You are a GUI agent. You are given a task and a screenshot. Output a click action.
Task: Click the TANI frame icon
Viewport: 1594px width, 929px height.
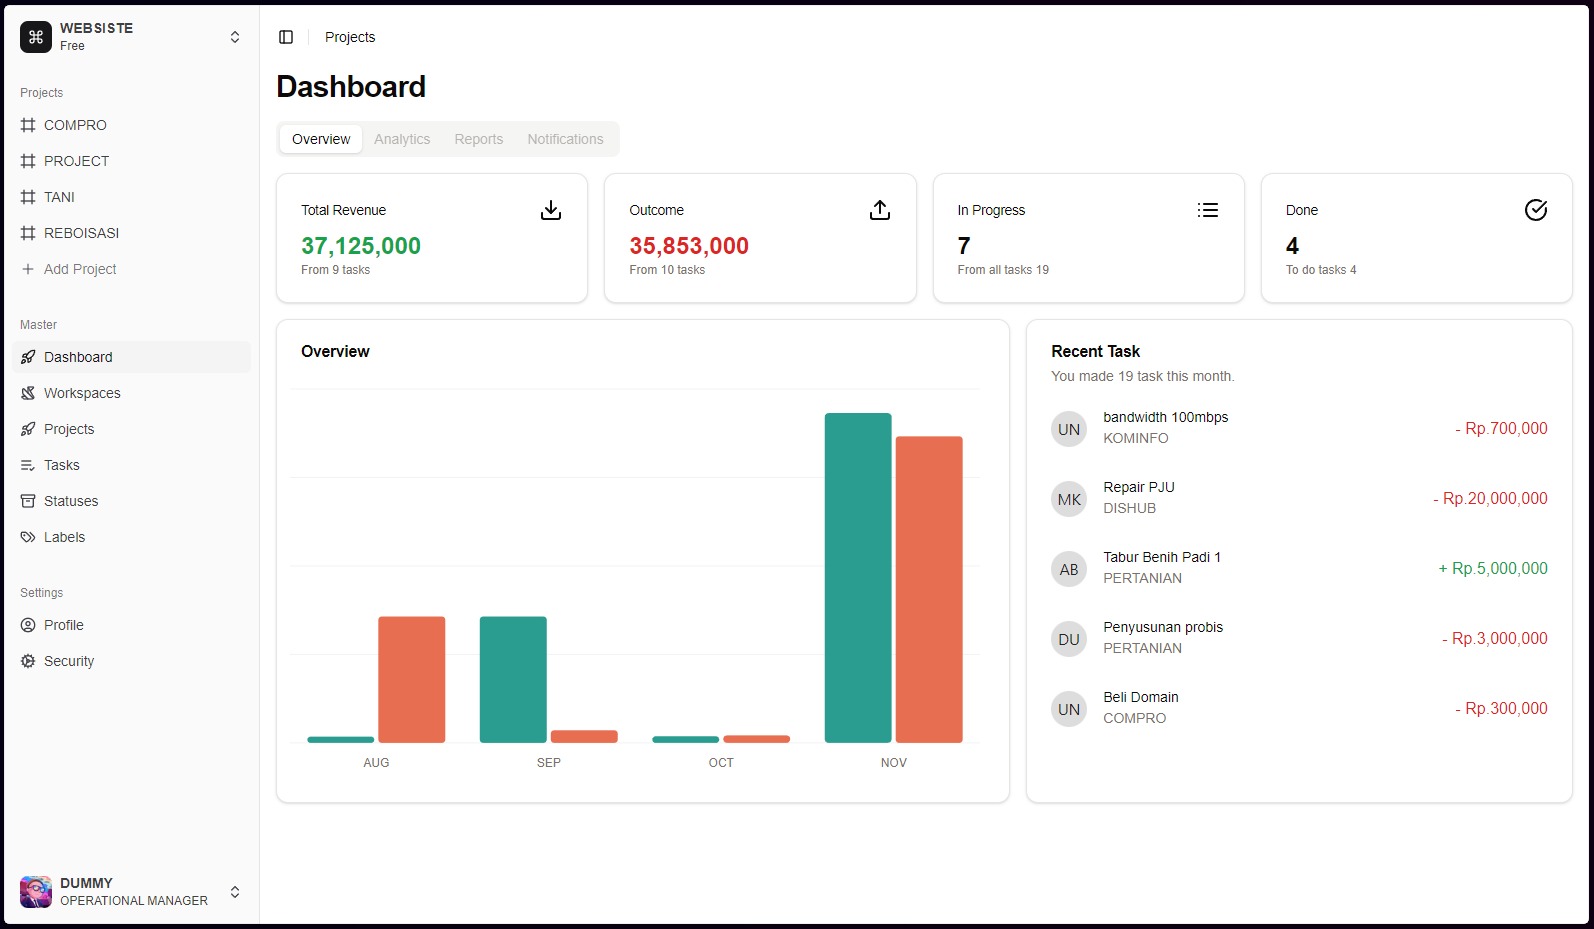coord(28,197)
